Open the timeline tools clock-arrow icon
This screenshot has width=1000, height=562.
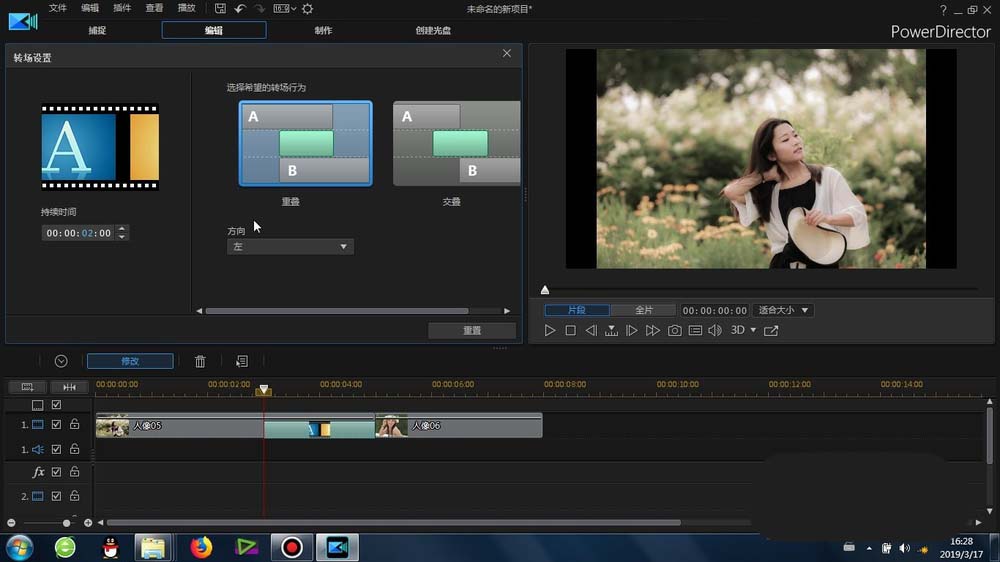tap(61, 361)
